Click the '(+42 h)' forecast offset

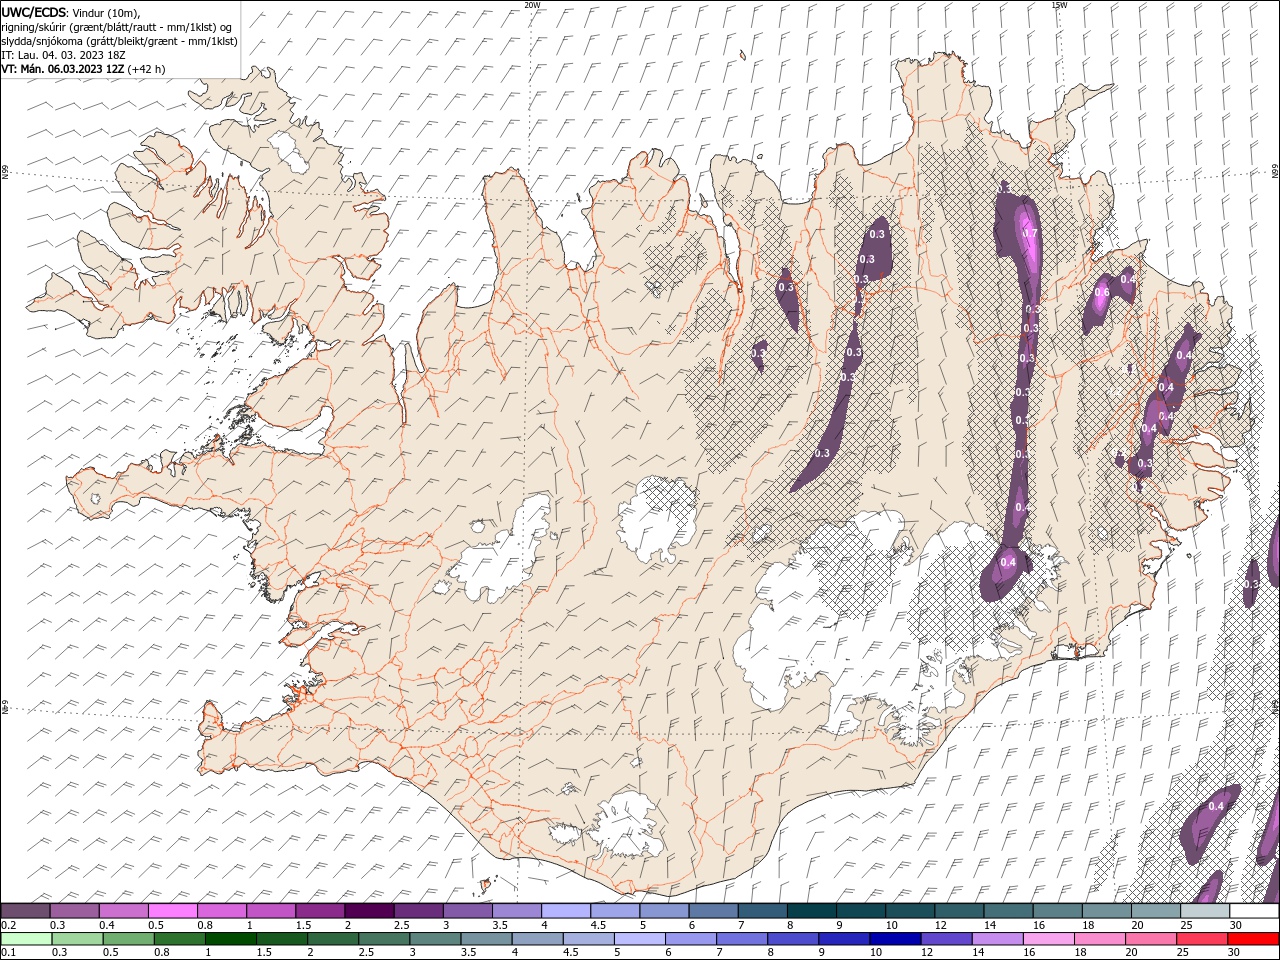click(x=147, y=69)
